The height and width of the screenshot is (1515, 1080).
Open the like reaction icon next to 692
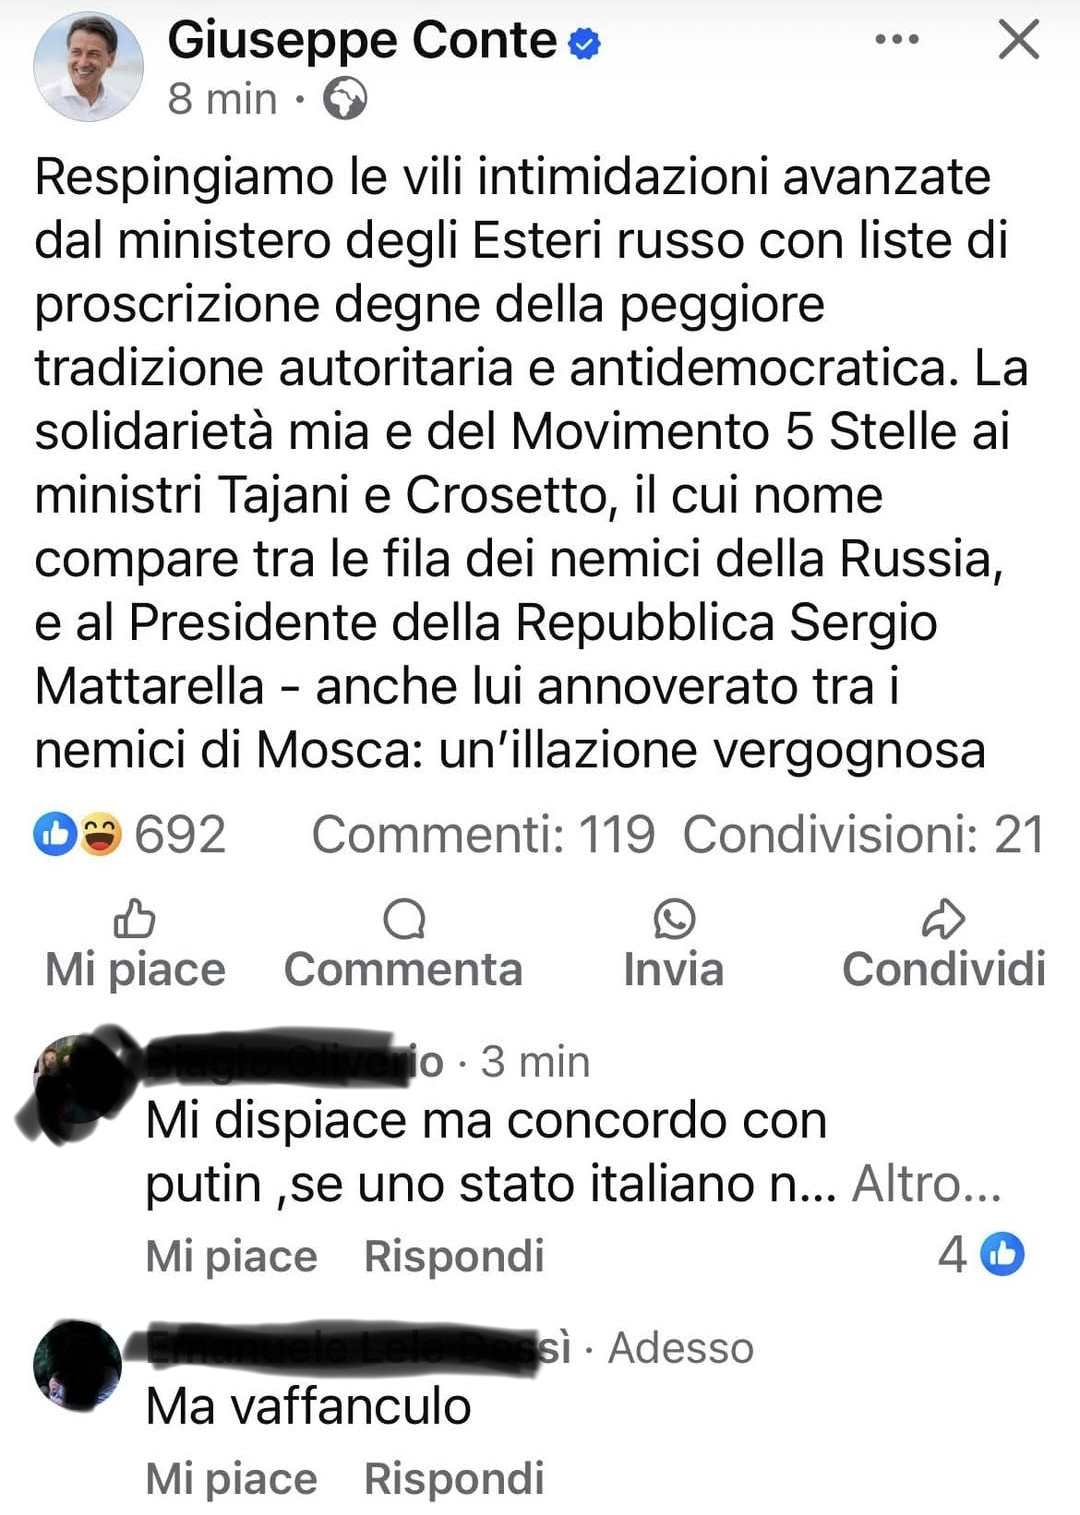[55, 834]
